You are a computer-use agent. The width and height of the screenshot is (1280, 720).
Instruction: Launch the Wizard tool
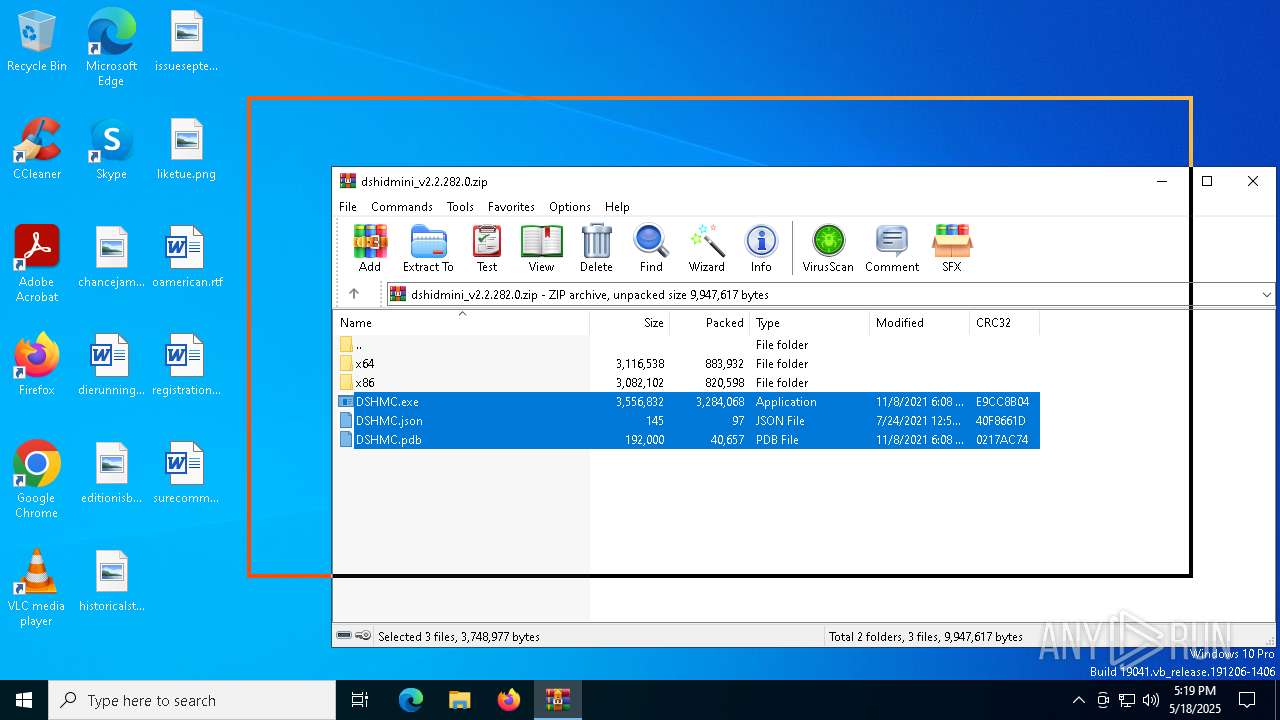tap(706, 248)
